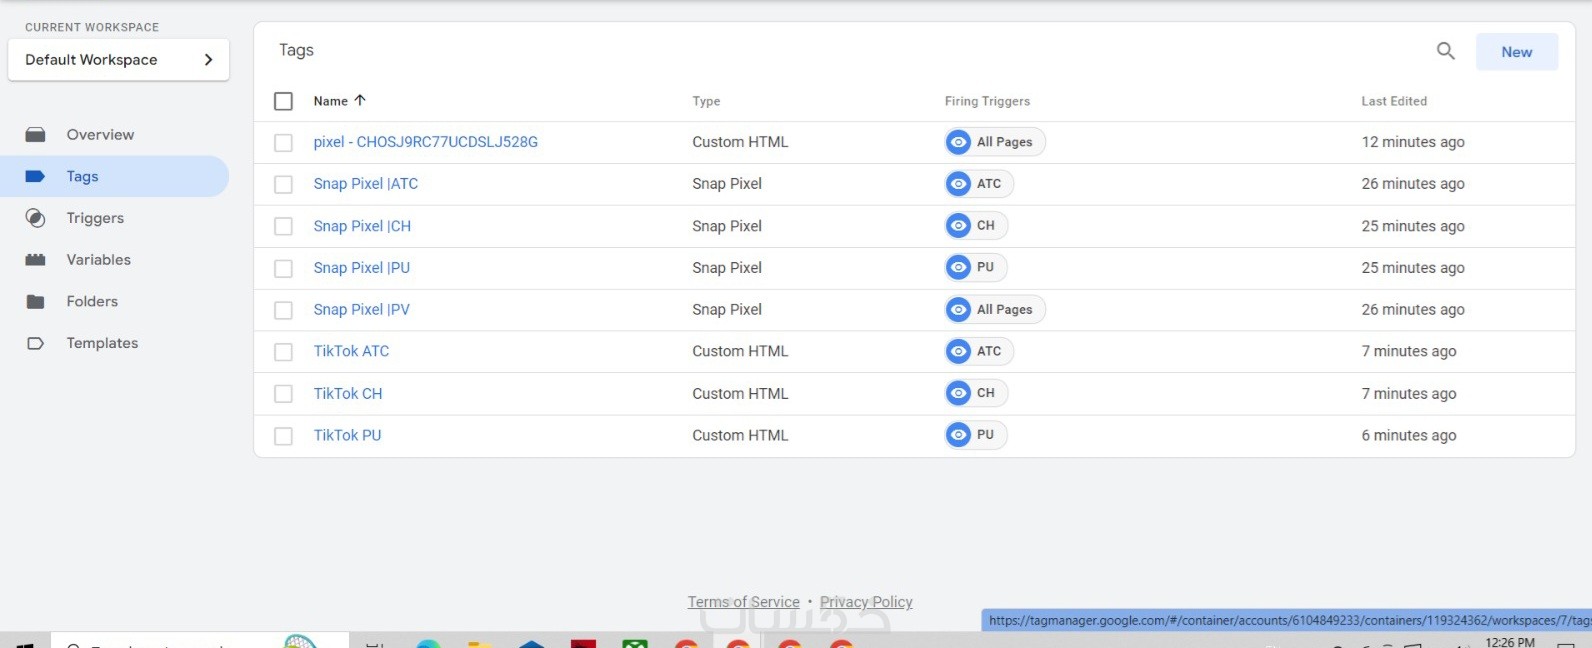This screenshot has width=1592, height=648.
Task: Tick the select-all checkbox in the table header
Action: click(x=283, y=101)
